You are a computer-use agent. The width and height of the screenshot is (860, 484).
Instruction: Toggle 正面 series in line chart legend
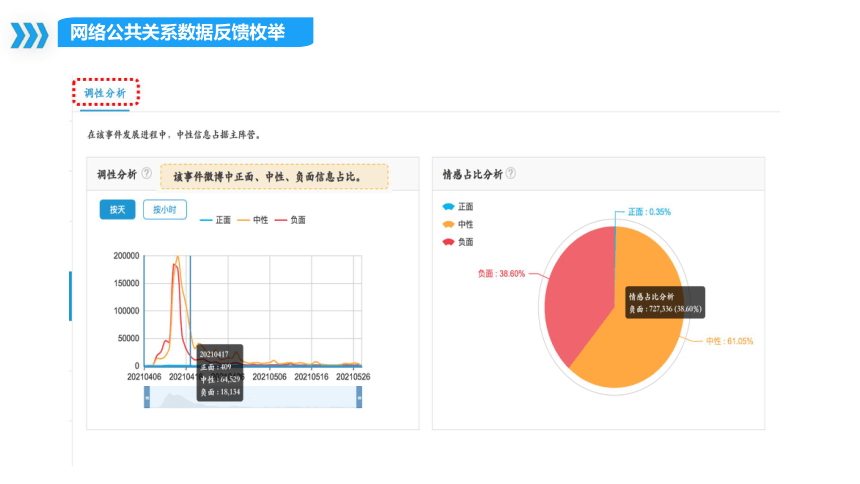coord(216,220)
